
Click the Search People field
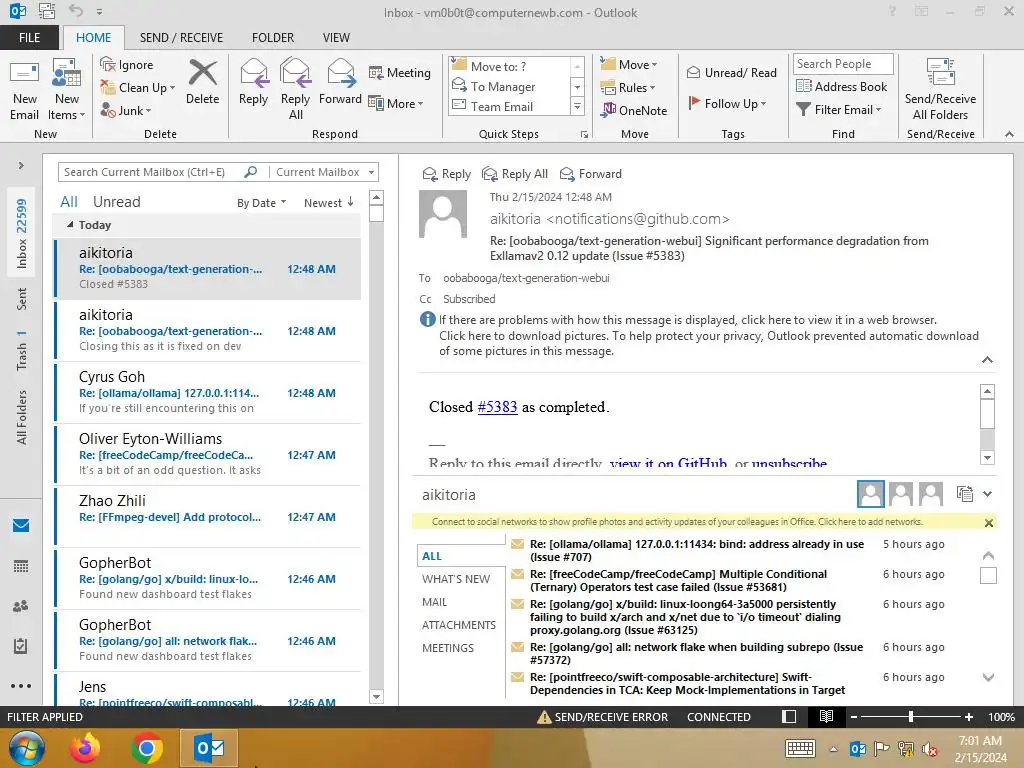842,64
